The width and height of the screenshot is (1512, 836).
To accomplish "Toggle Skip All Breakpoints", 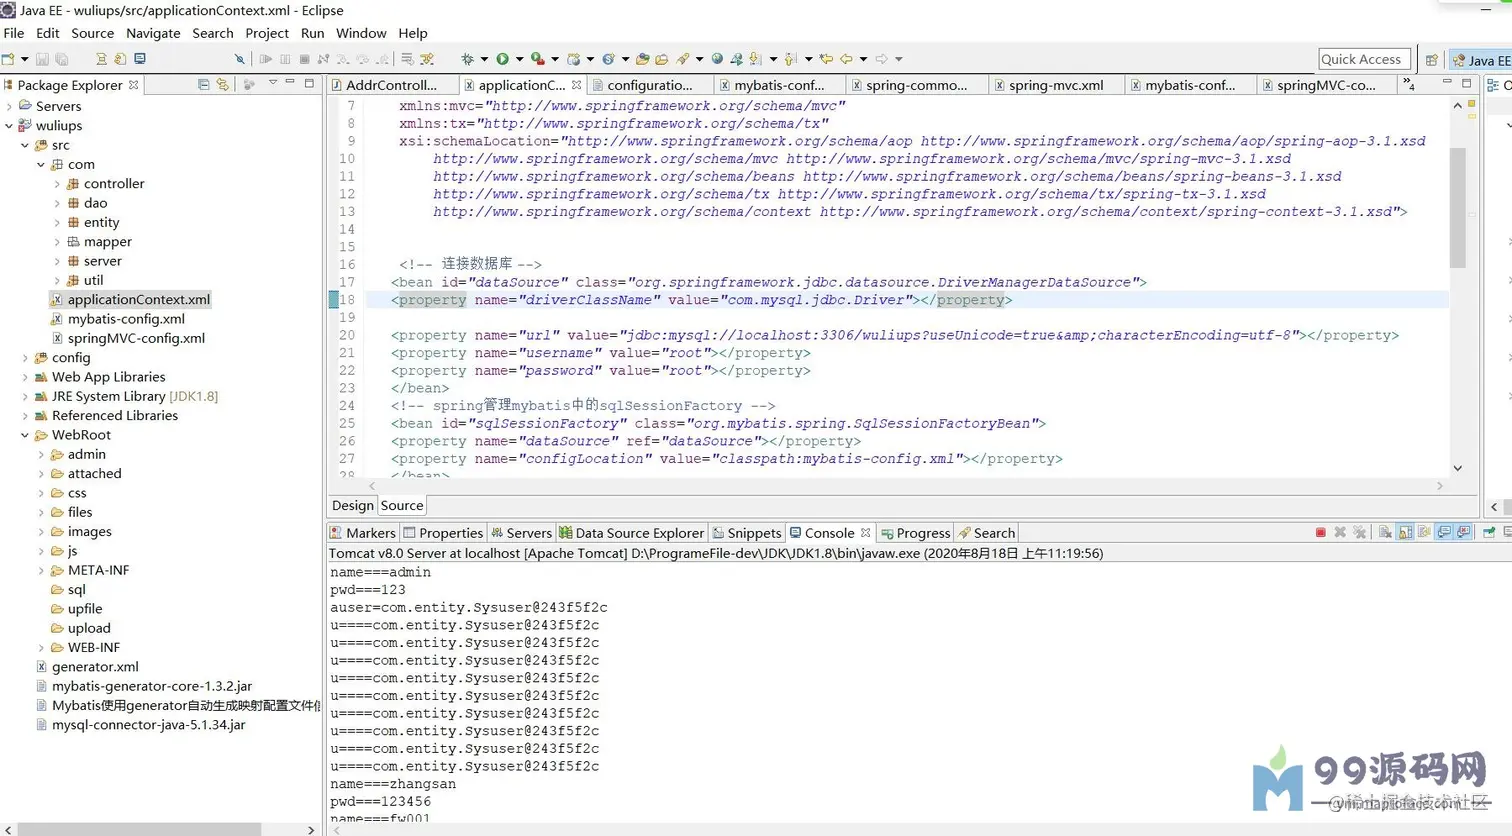I will pos(239,59).
